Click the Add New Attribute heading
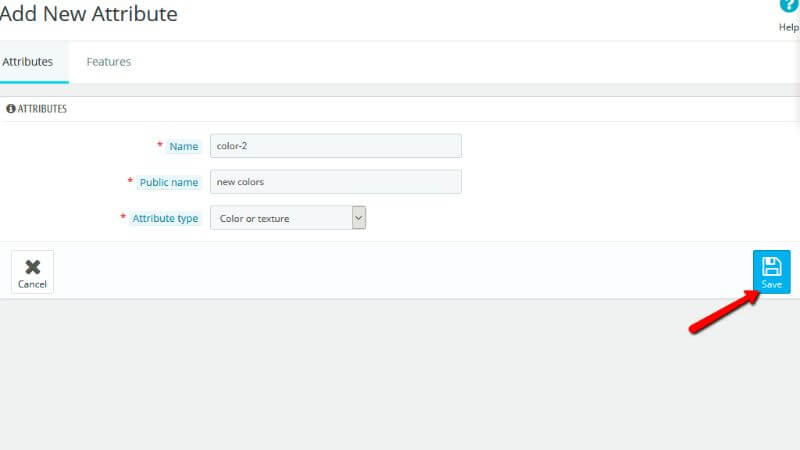Viewport: 800px width, 450px height. coord(89,14)
